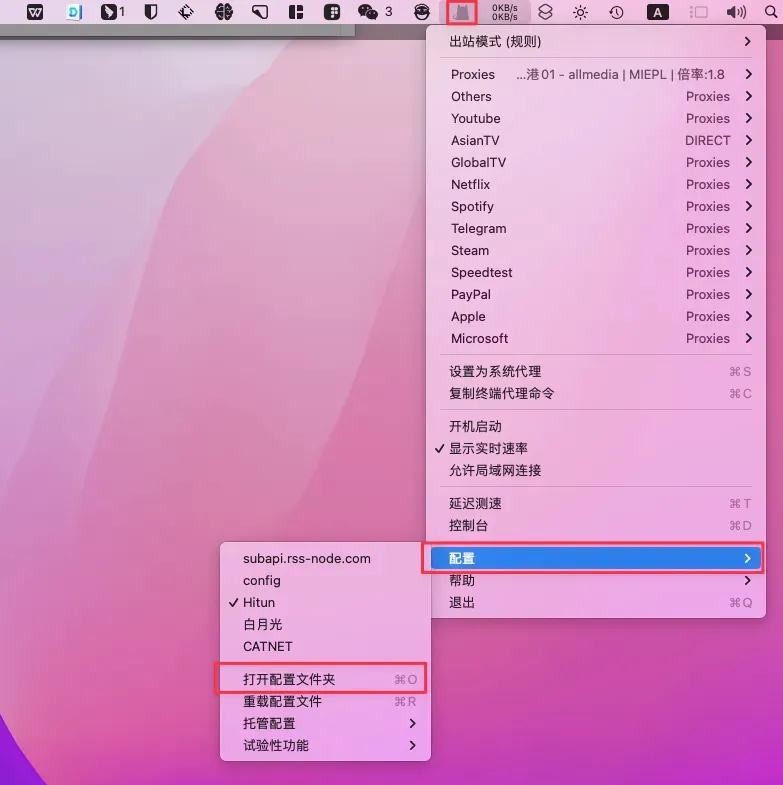Click 重载配置文件
The height and width of the screenshot is (785, 783).
(325, 702)
